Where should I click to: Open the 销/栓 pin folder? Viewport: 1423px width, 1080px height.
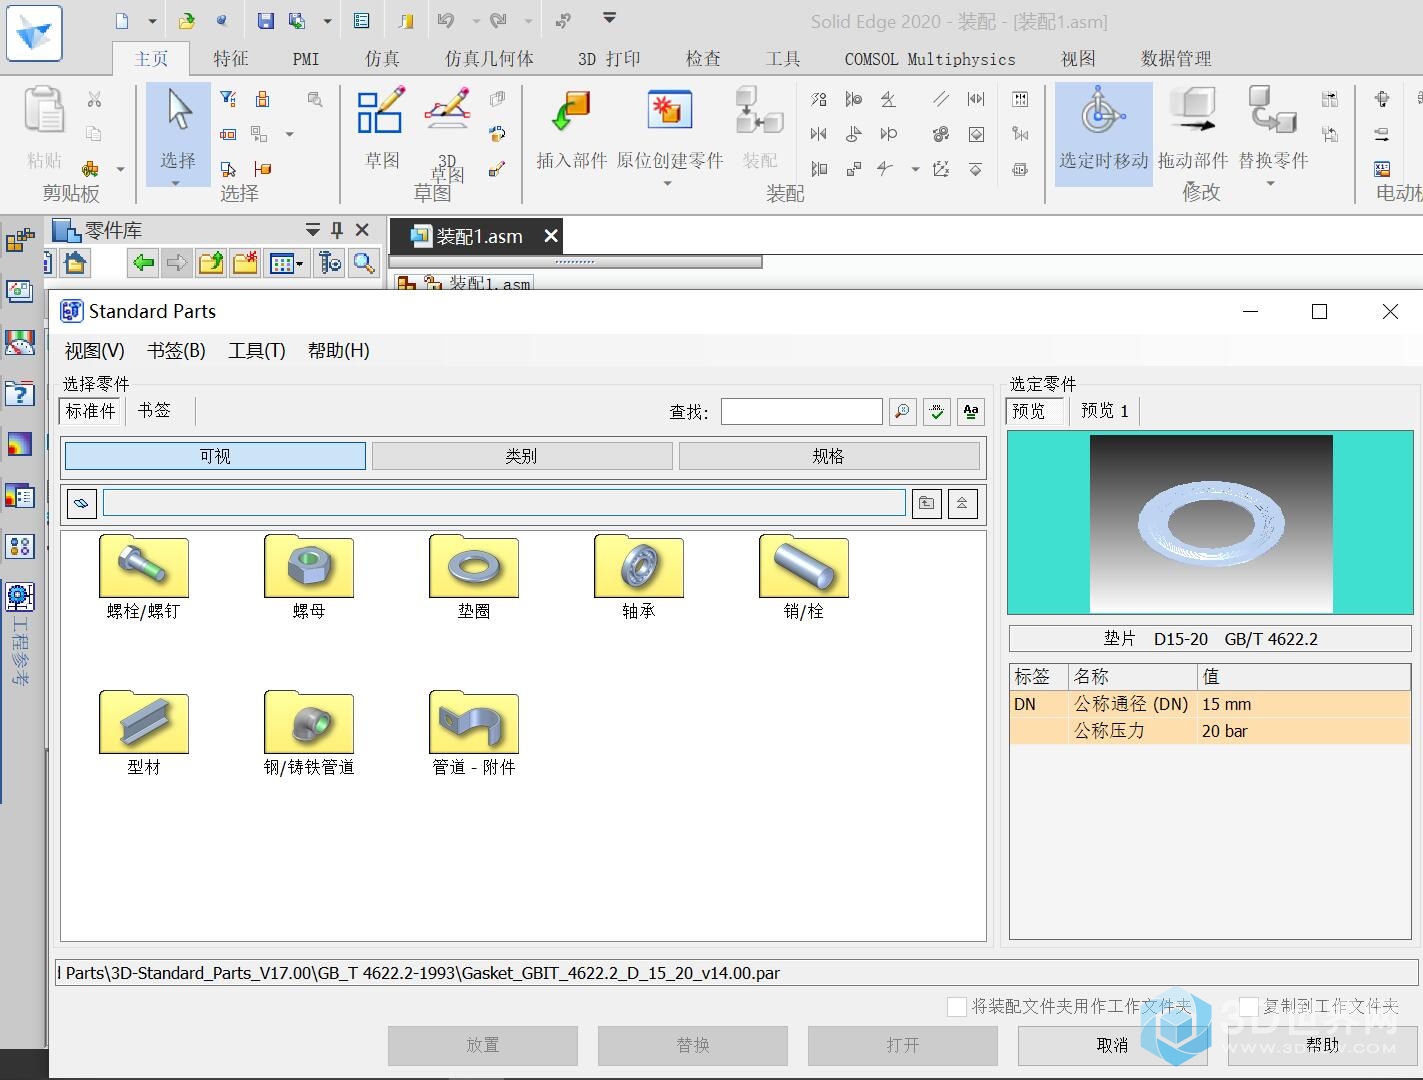pos(804,577)
